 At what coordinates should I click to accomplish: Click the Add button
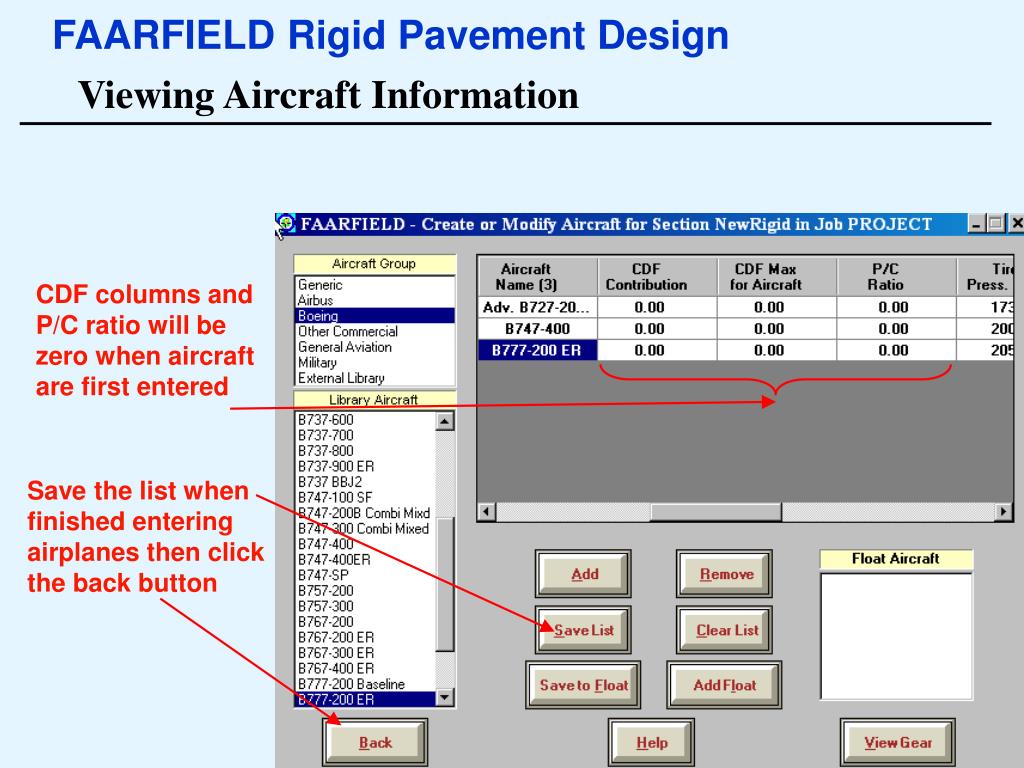pos(583,574)
